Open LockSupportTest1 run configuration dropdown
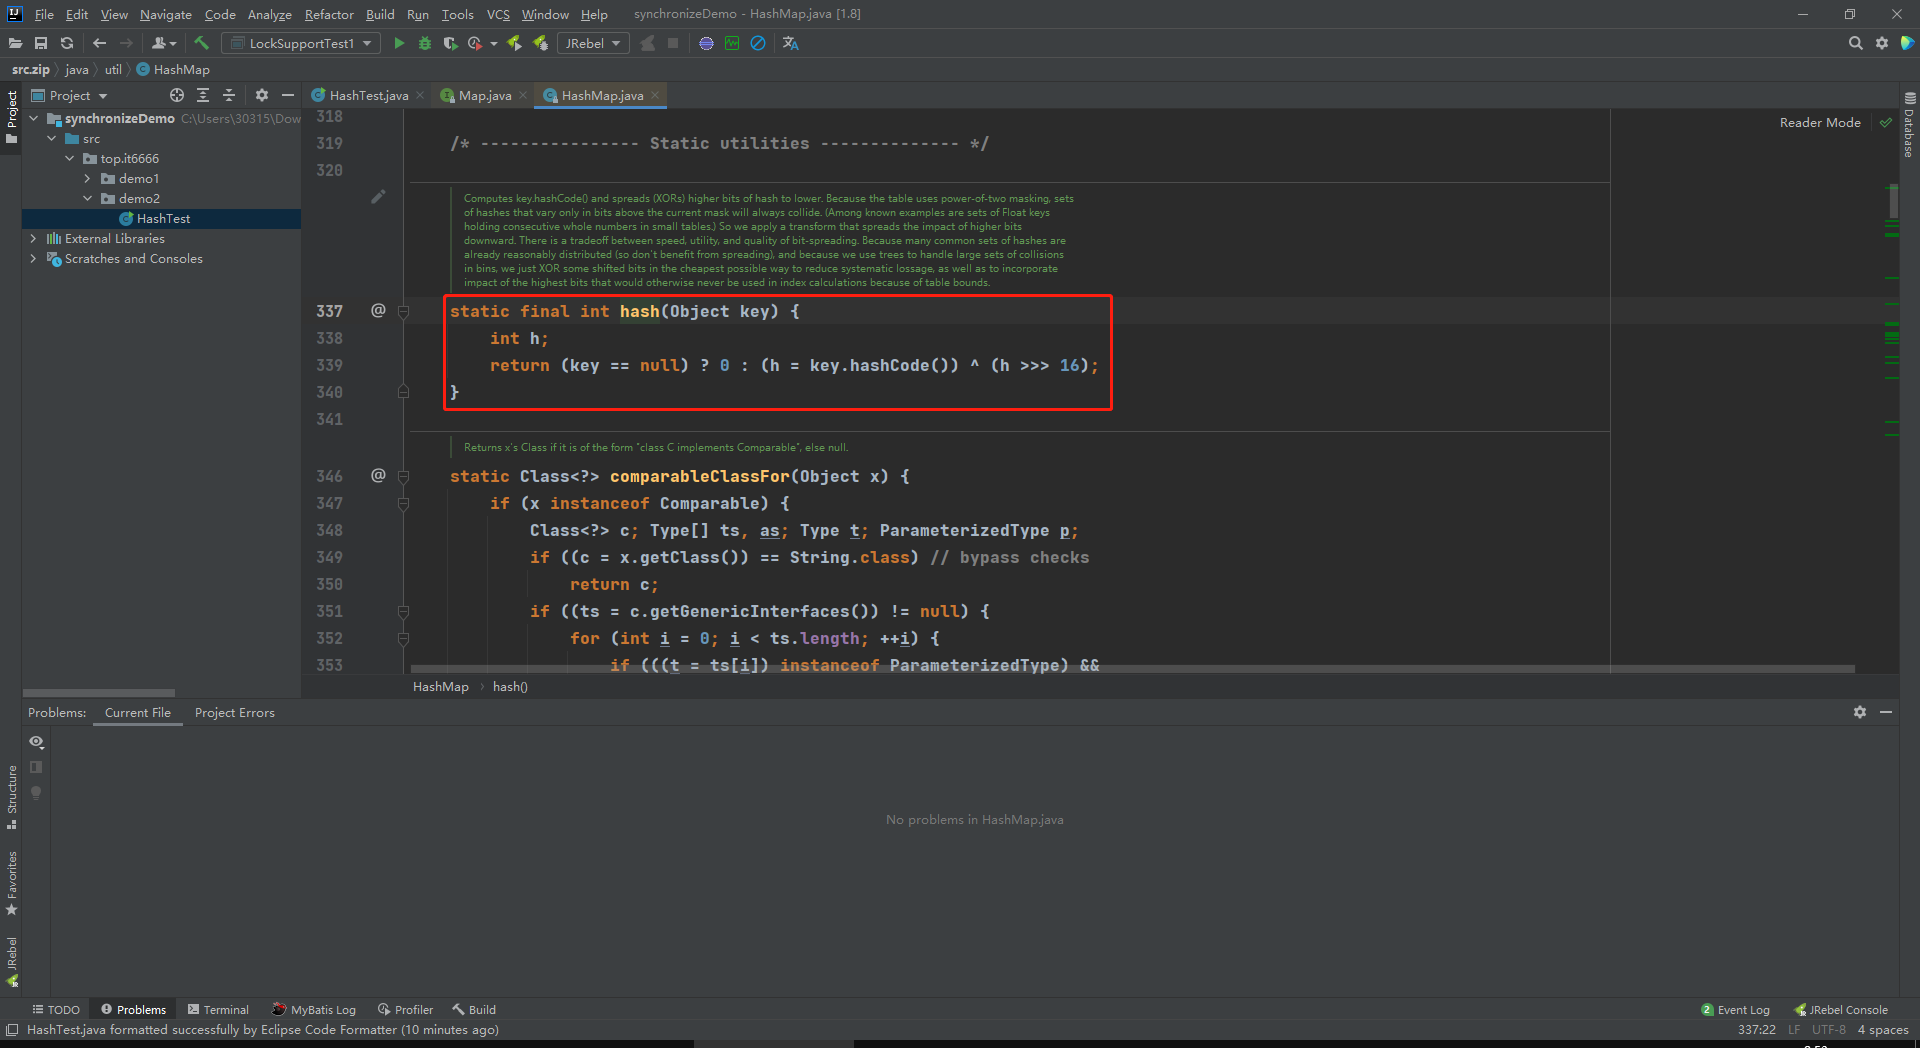Viewport: 1920px width, 1048px height. (301, 43)
